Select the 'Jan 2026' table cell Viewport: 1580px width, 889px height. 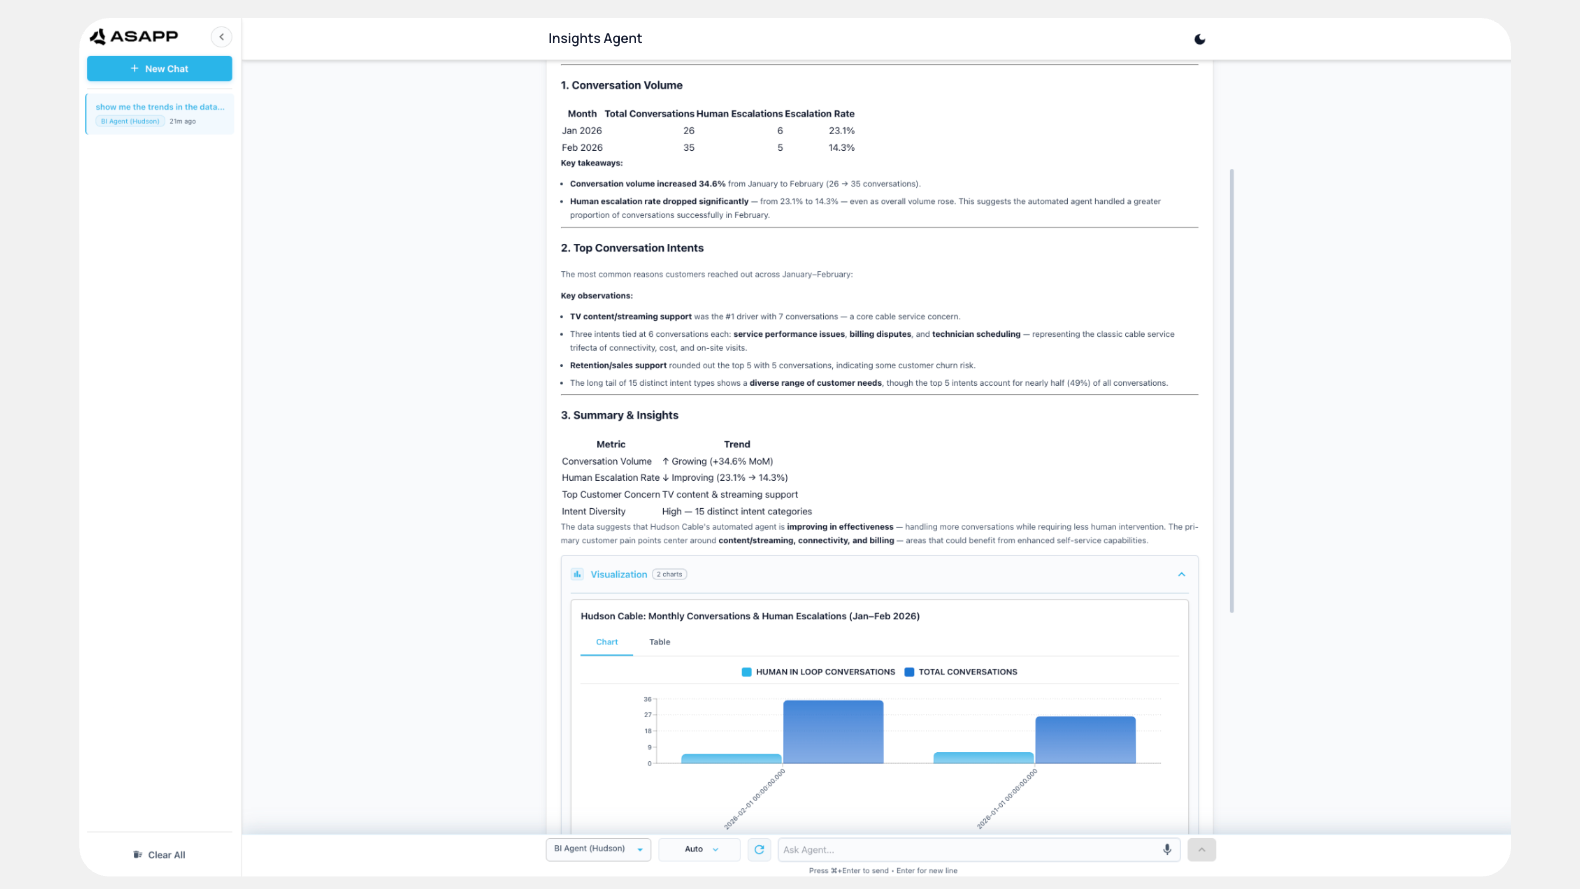pyautogui.click(x=582, y=131)
